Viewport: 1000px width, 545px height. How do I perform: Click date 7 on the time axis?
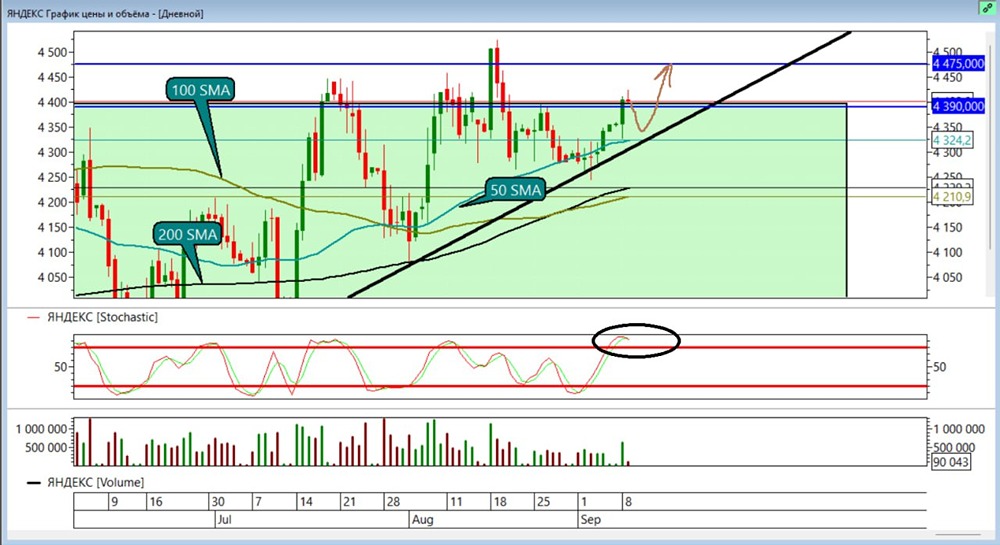pyautogui.click(x=258, y=502)
